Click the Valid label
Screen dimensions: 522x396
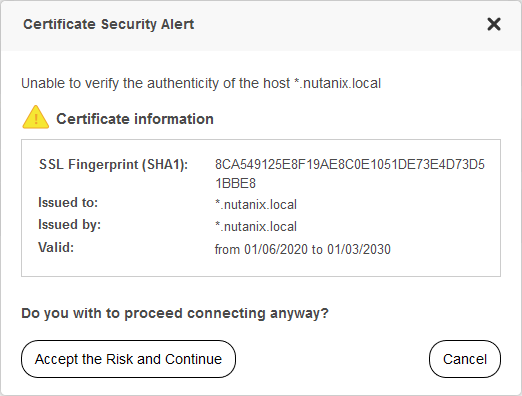56,247
